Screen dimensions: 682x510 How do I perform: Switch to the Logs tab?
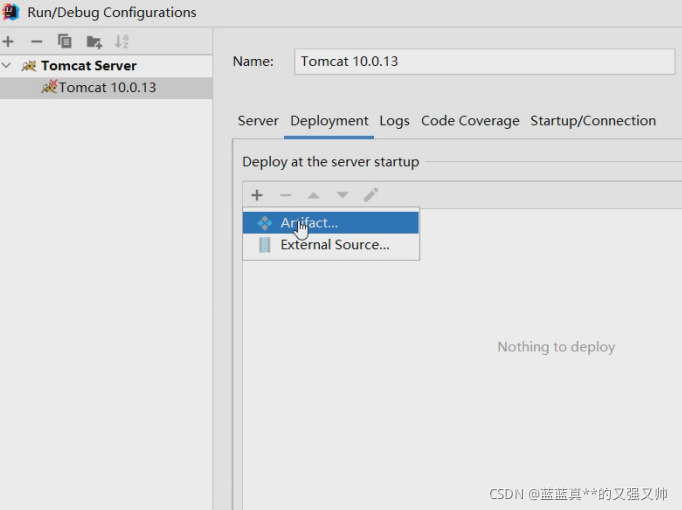(x=394, y=121)
